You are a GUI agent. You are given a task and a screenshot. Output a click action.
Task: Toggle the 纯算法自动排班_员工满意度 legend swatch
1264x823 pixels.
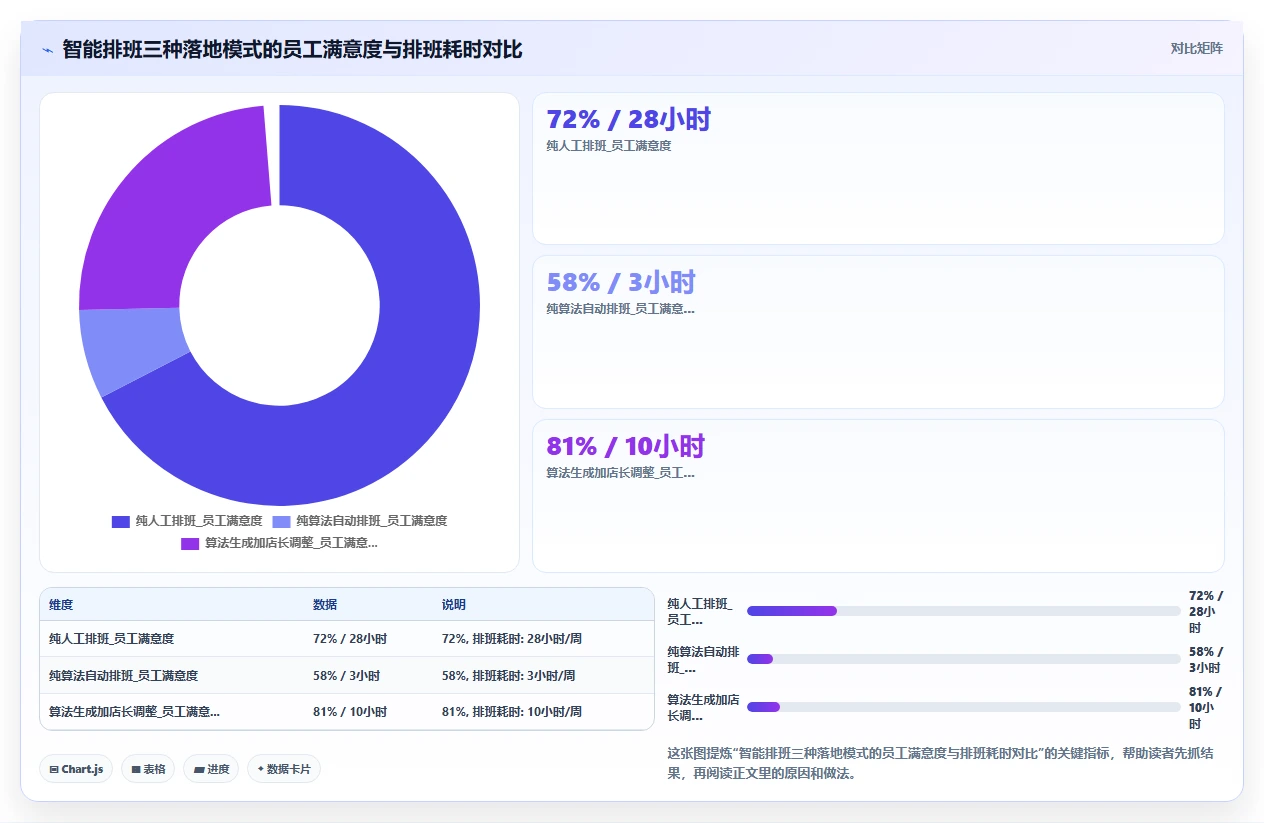(x=281, y=521)
